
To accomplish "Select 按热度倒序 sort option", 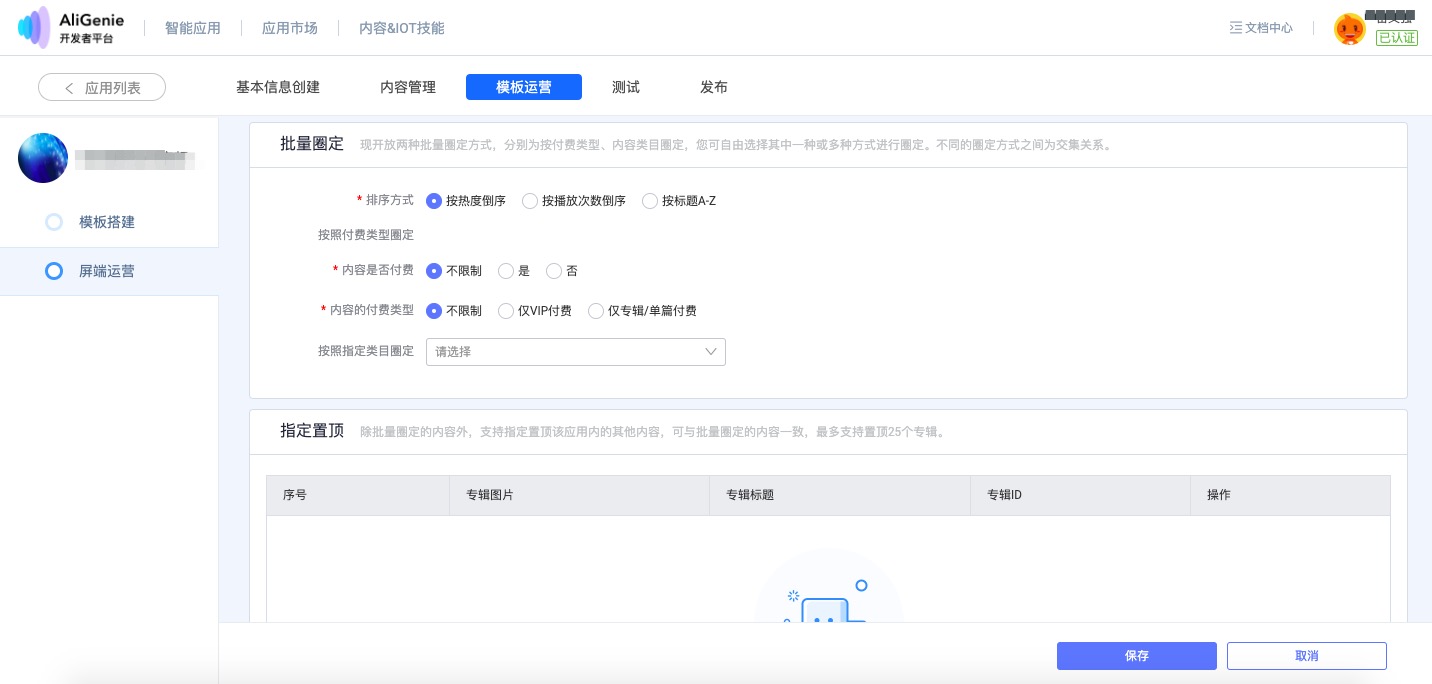I will tap(434, 201).
